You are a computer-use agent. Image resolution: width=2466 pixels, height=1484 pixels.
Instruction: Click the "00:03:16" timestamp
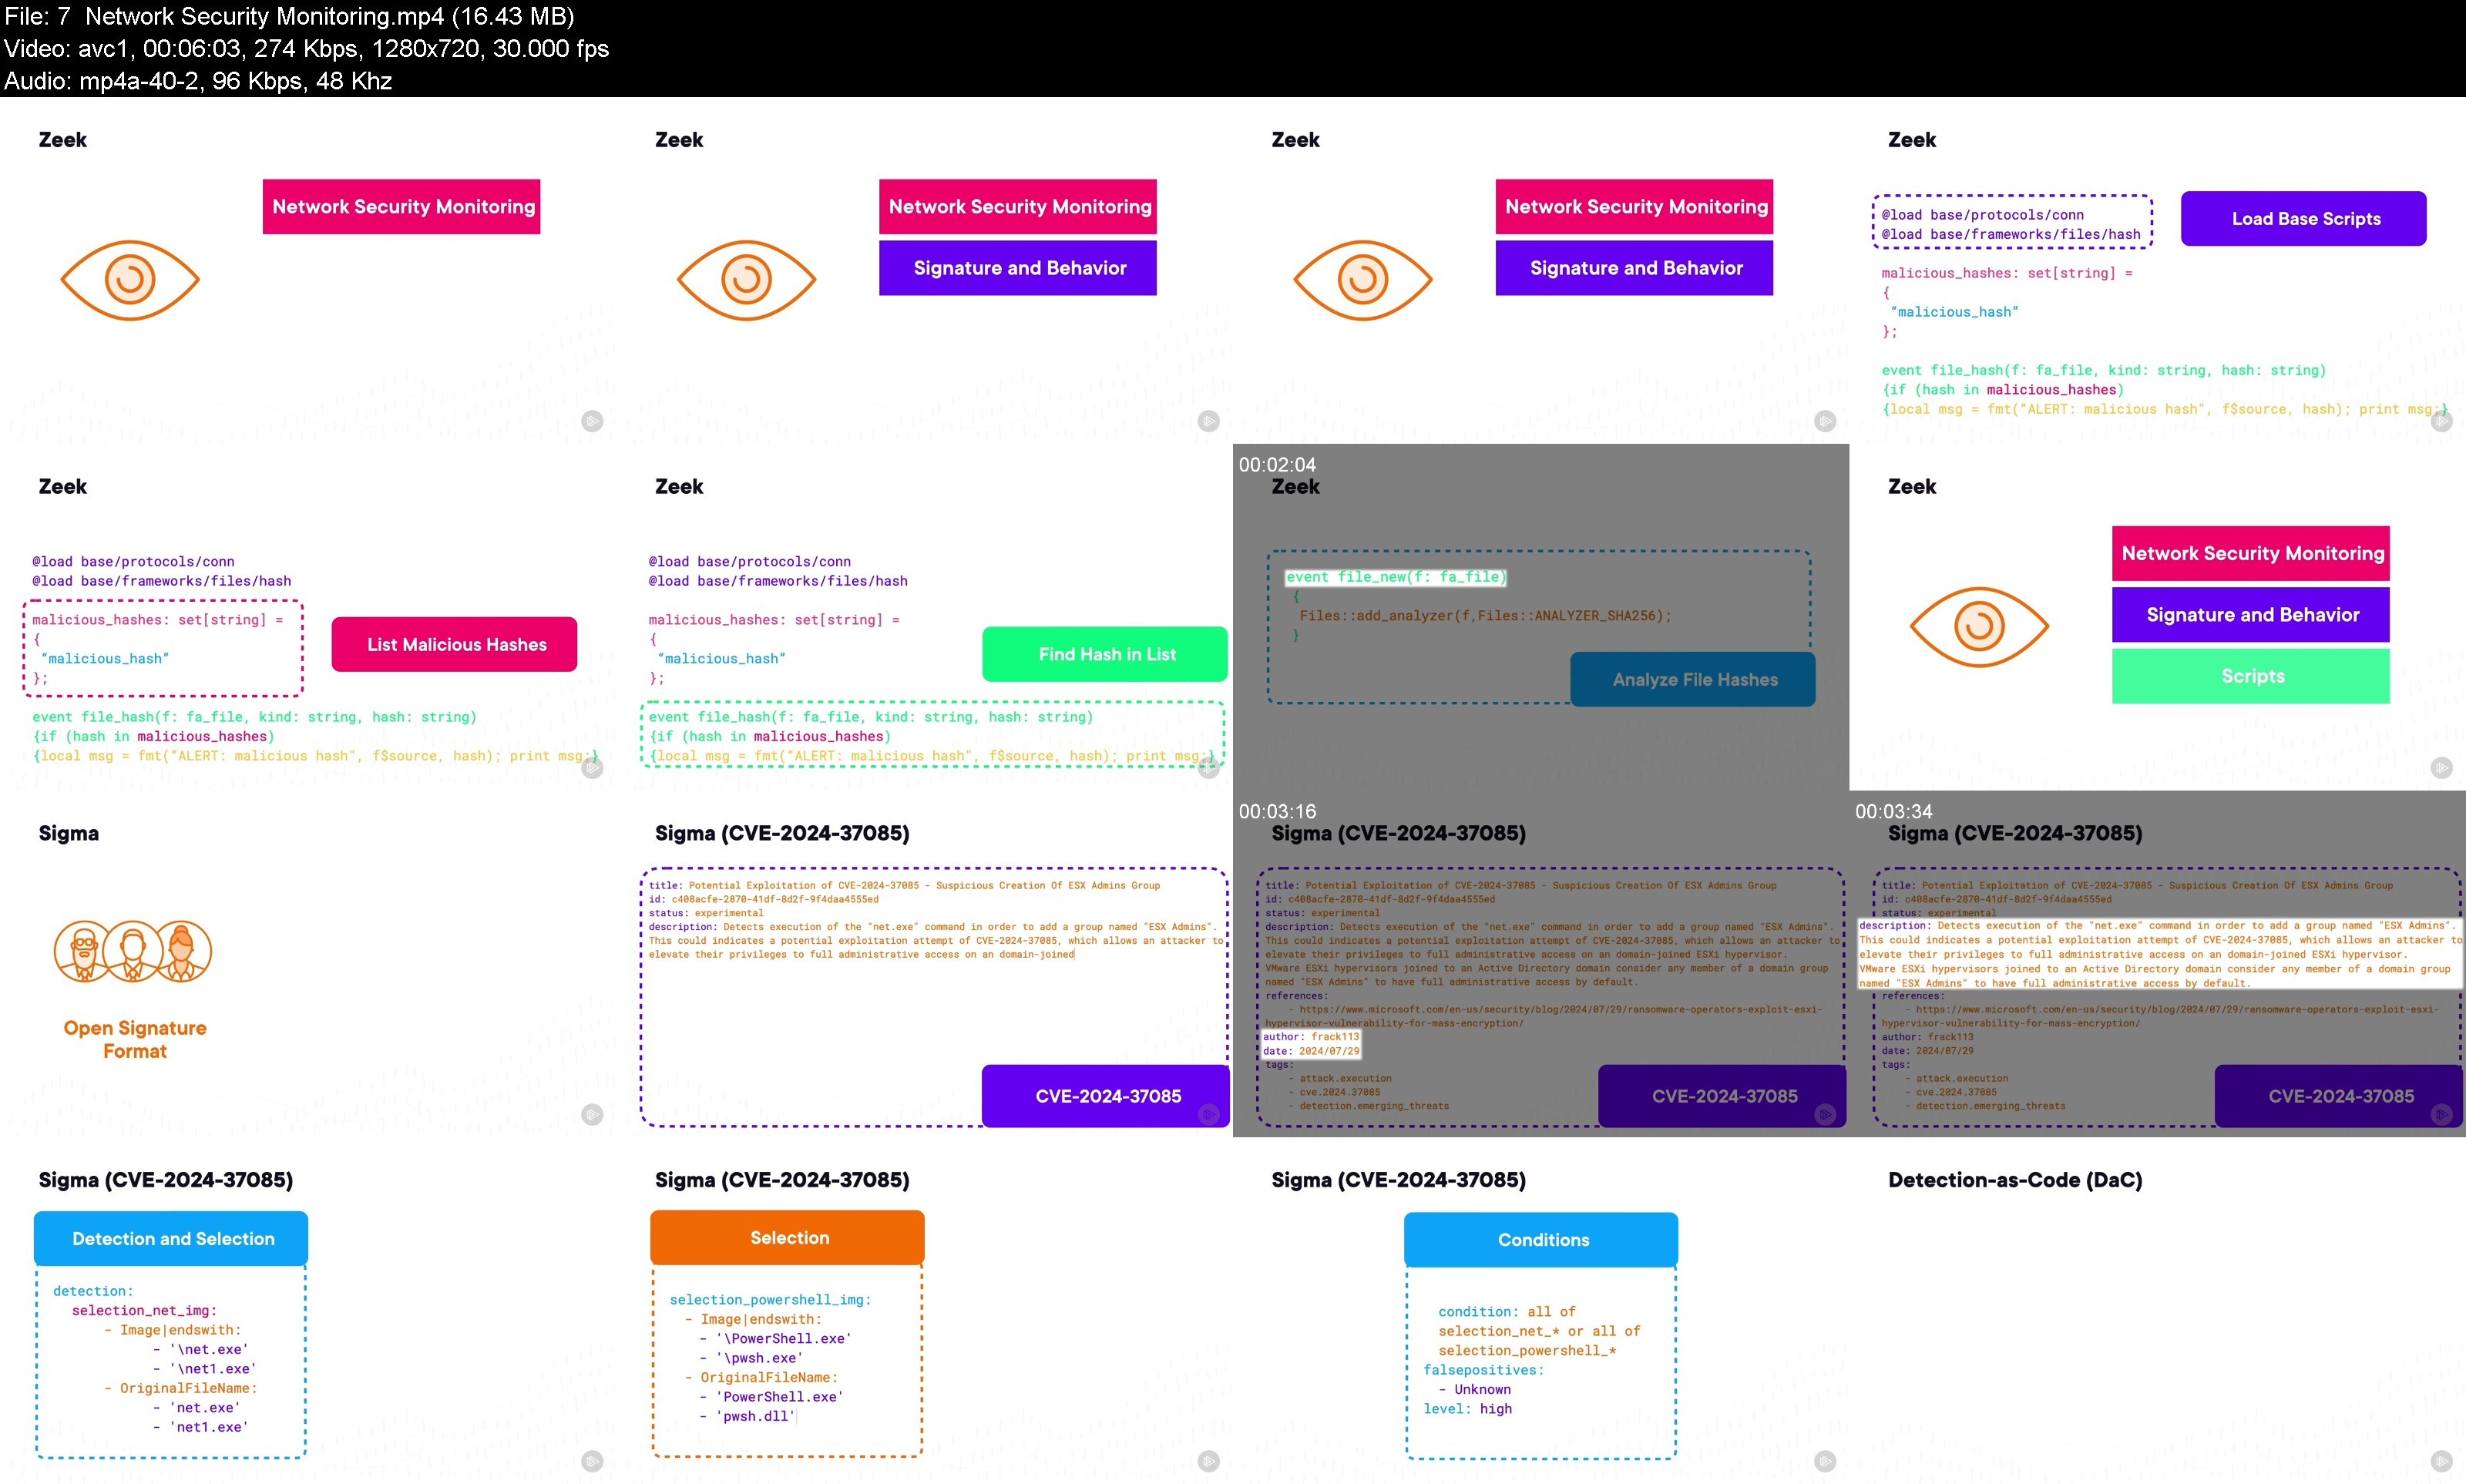(x=1277, y=811)
